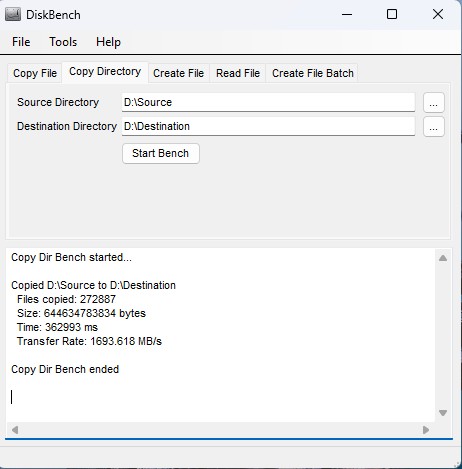Click the 'Size: 644634783834 bytes' line
This screenshot has width=462, height=469.
81,313
